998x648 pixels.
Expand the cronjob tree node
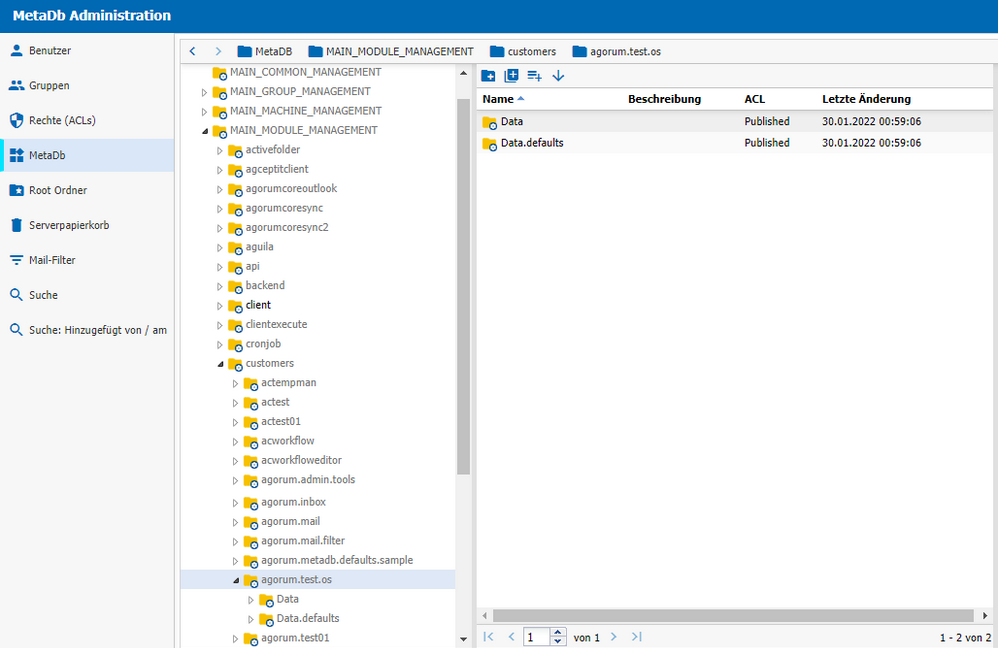220,344
